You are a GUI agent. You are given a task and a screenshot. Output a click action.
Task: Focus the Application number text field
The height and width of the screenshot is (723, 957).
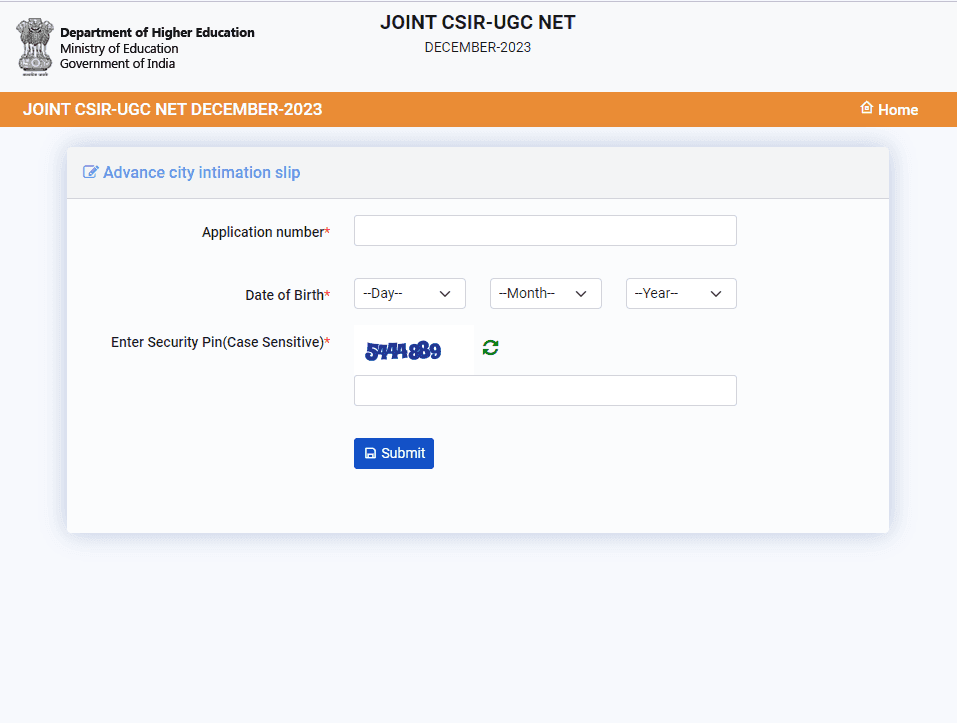[x=545, y=231]
